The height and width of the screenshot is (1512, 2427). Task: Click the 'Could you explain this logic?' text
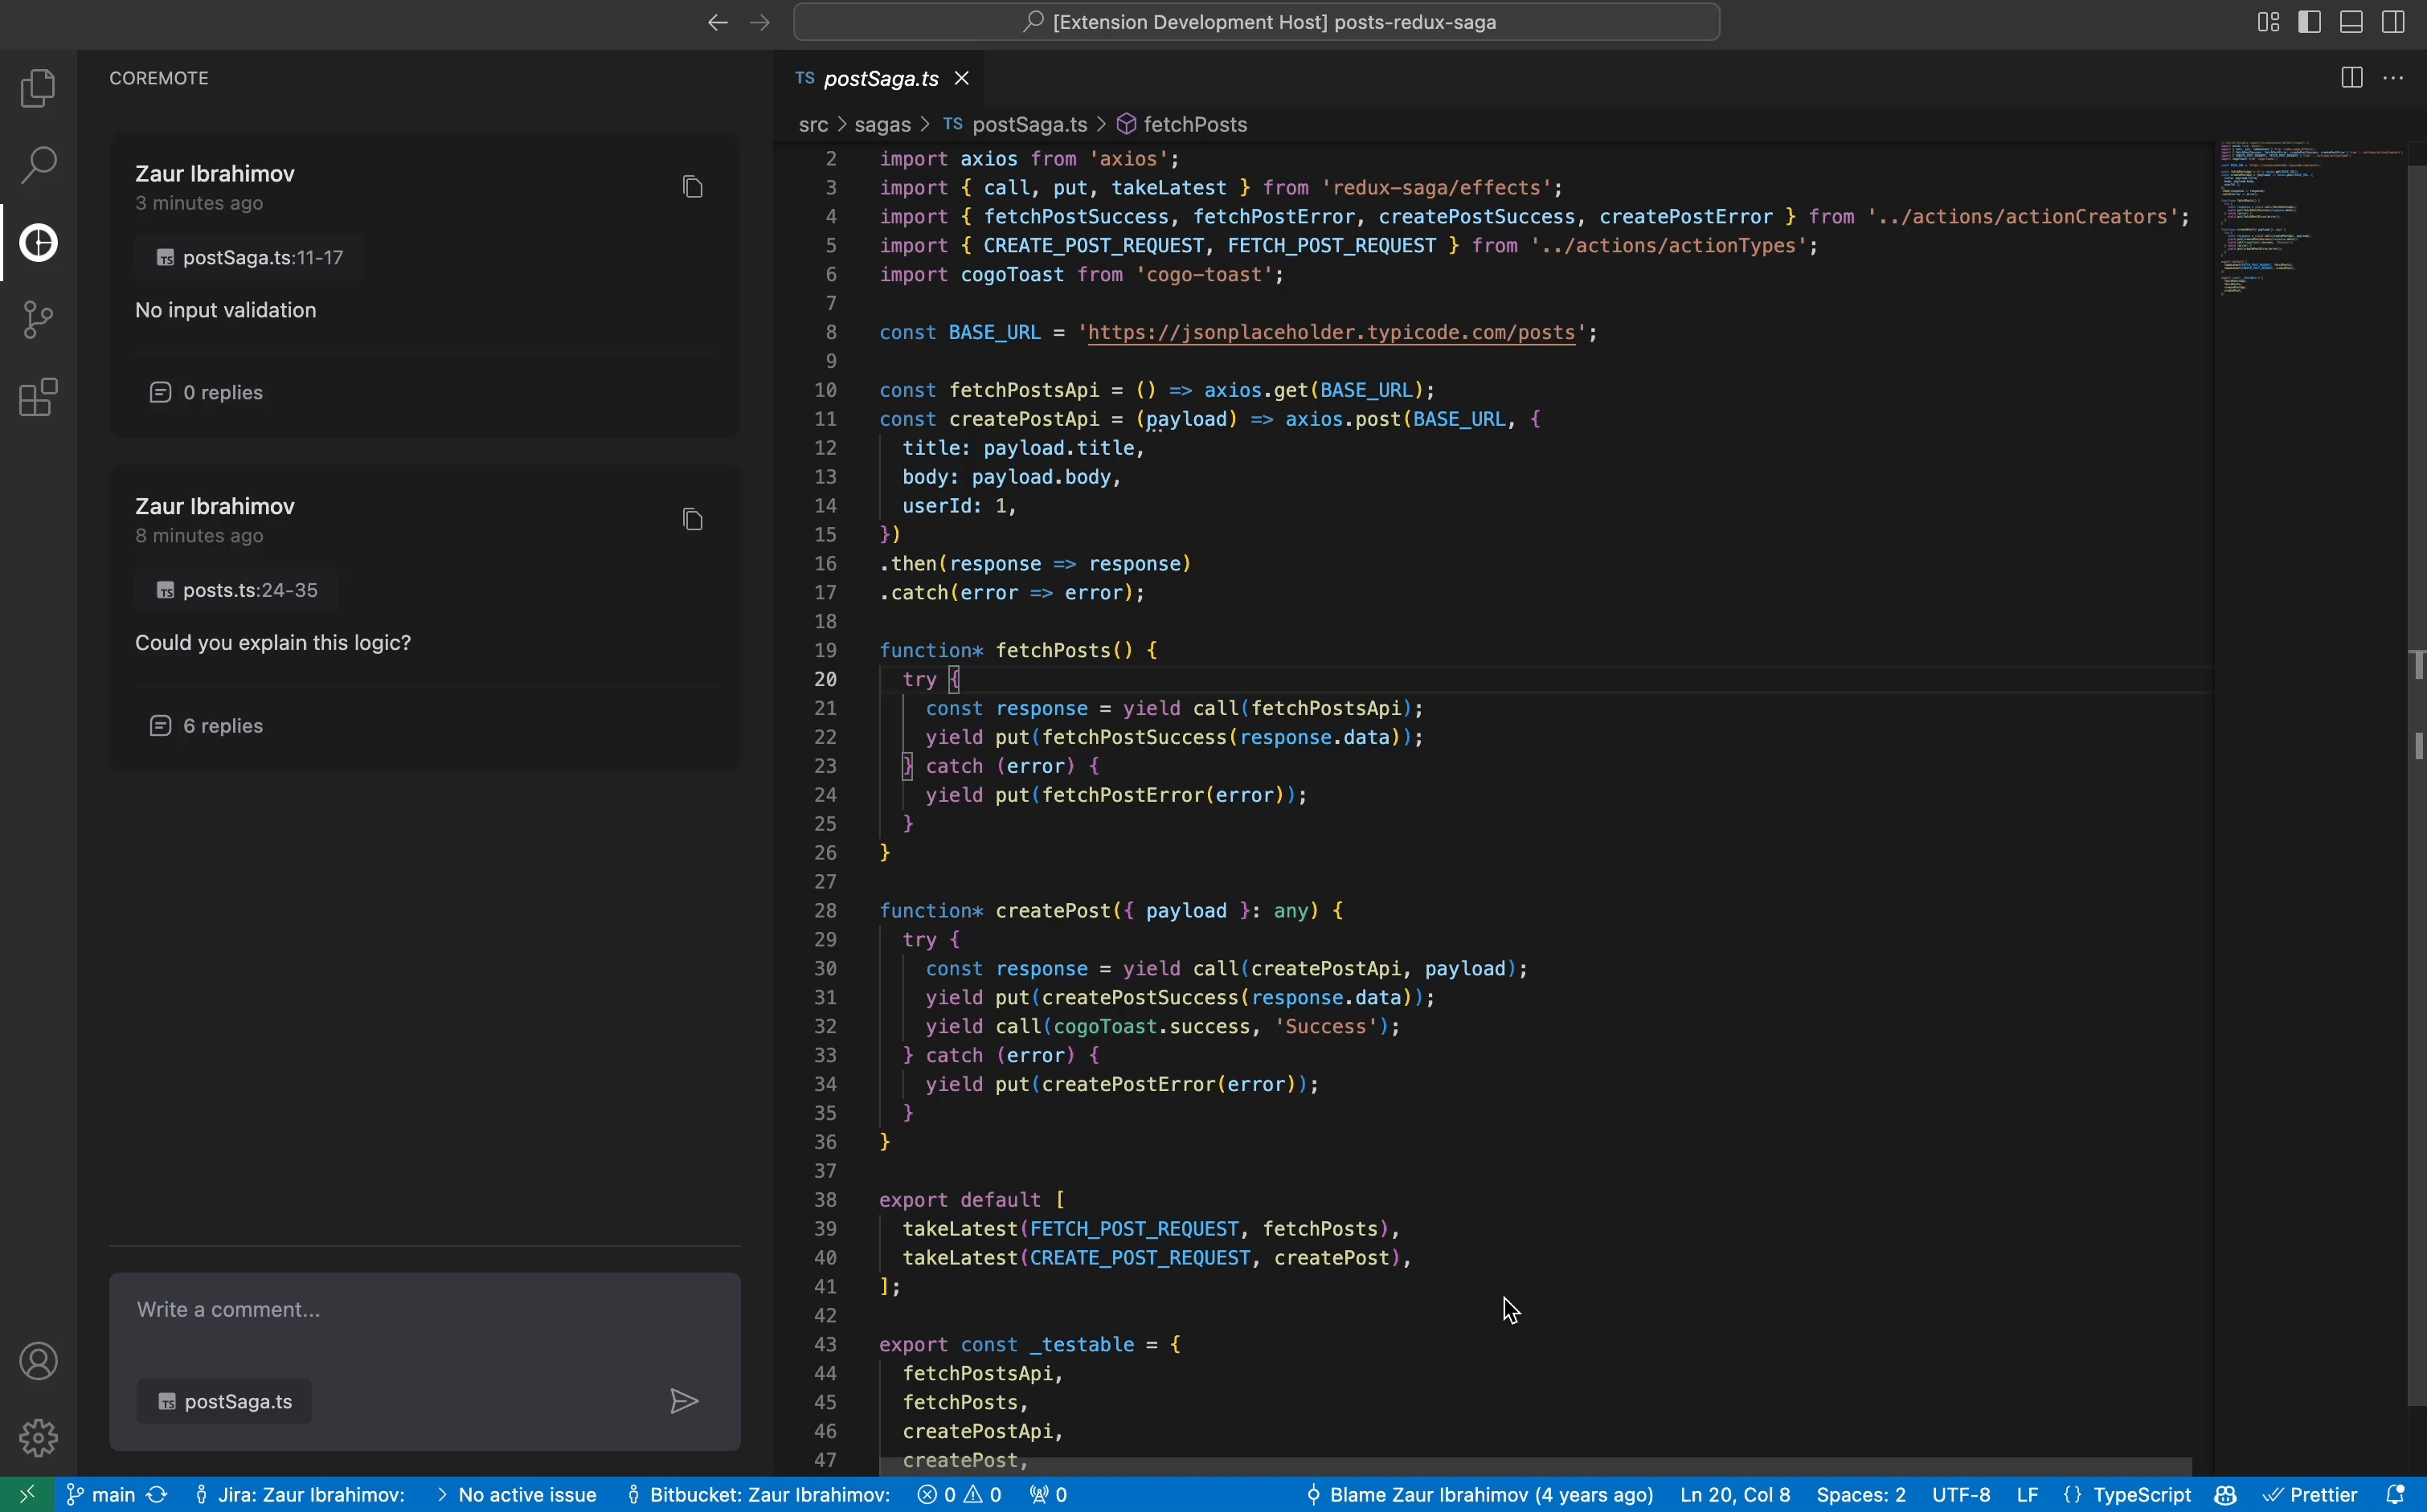[x=273, y=642]
